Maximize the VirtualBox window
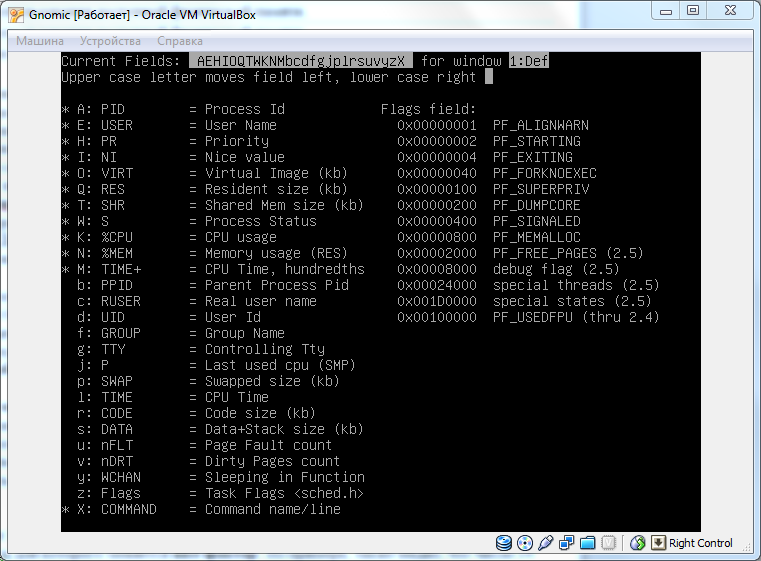The image size is (761, 561). tap(693, 11)
